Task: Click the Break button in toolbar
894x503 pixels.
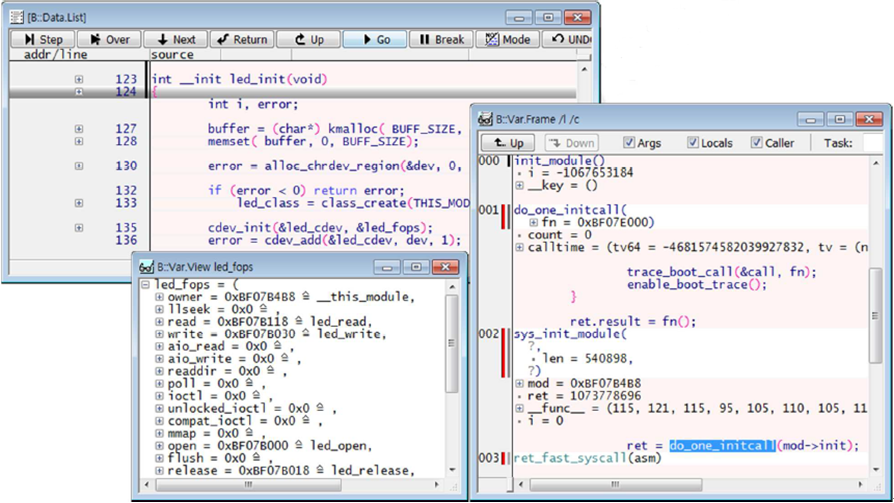Action: [x=441, y=39]
